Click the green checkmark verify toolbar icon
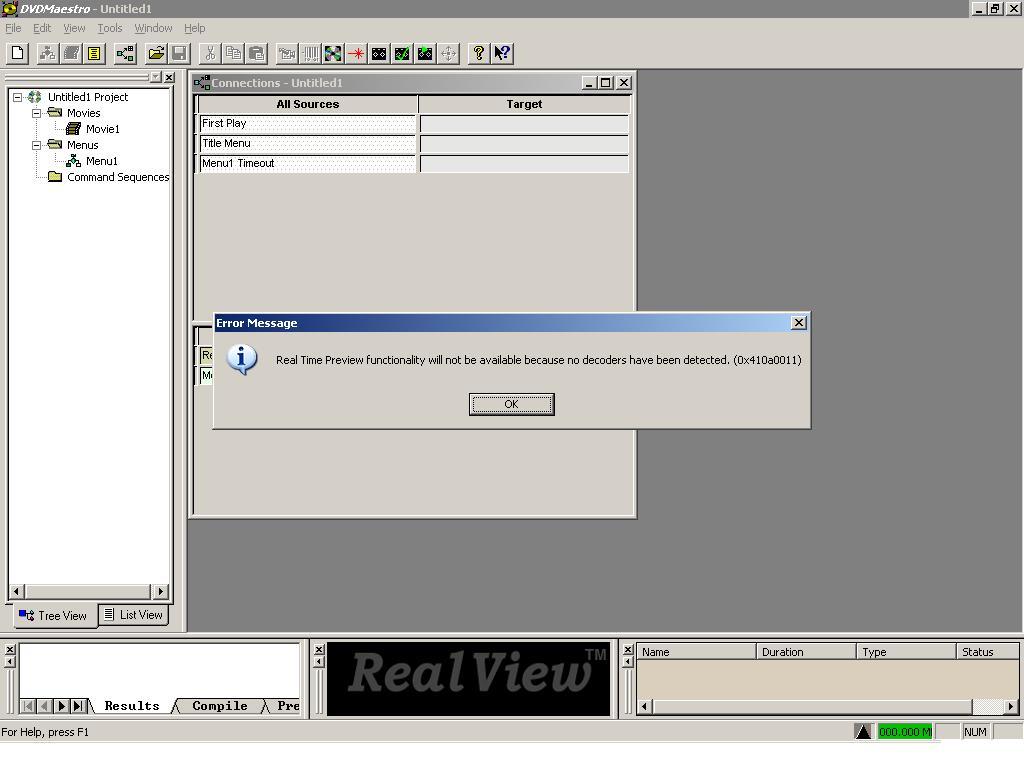 click(402, 53)
